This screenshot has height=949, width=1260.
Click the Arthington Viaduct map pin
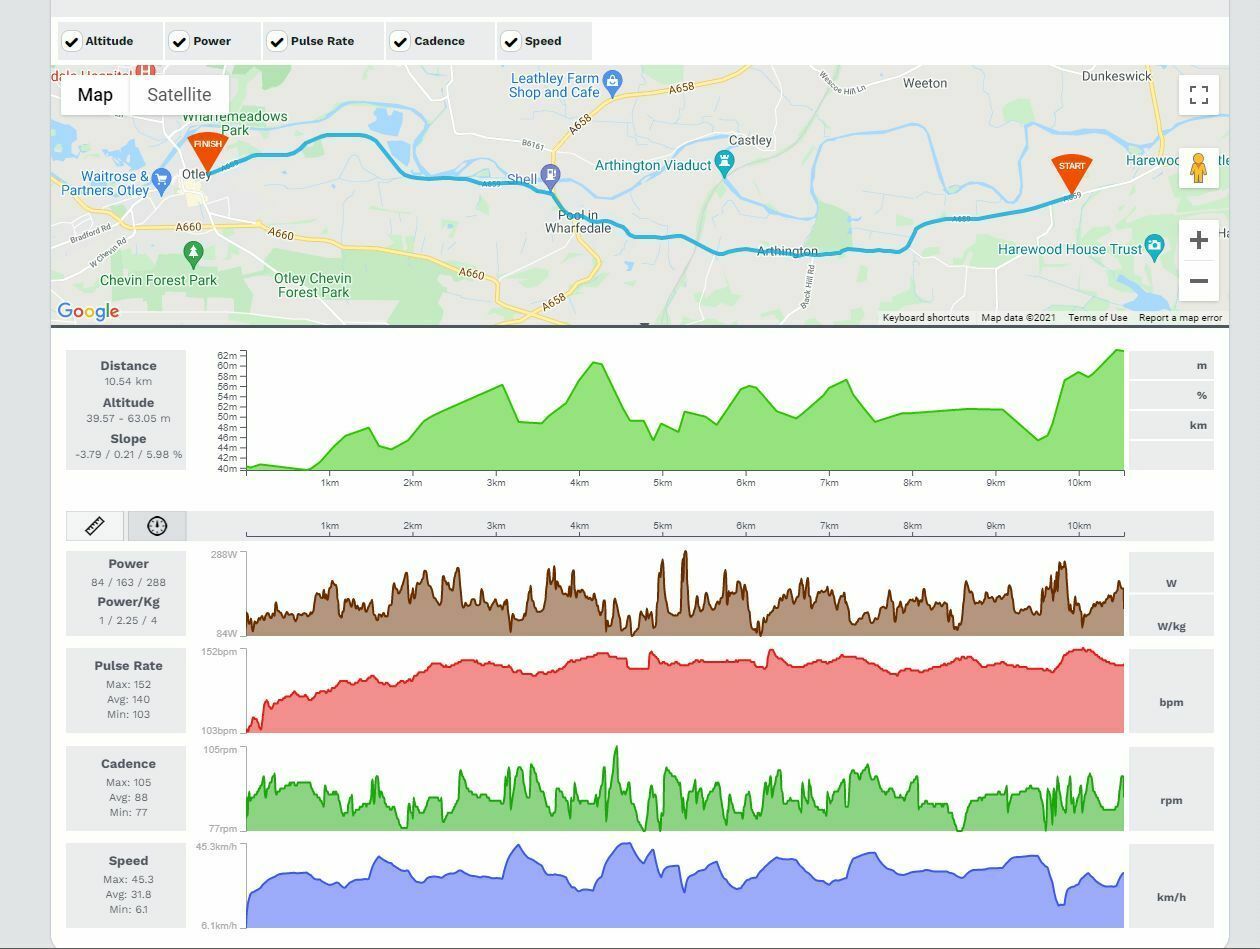725,162
